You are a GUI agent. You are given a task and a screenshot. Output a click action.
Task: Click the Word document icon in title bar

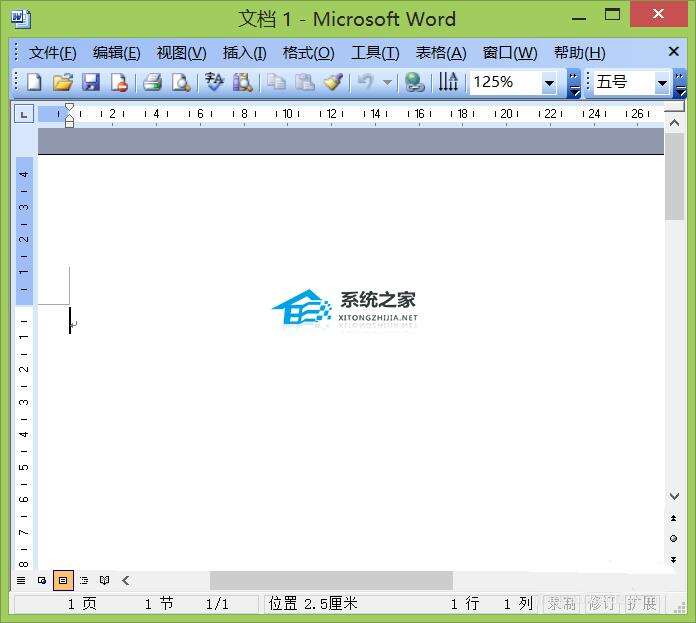point(21,19)
